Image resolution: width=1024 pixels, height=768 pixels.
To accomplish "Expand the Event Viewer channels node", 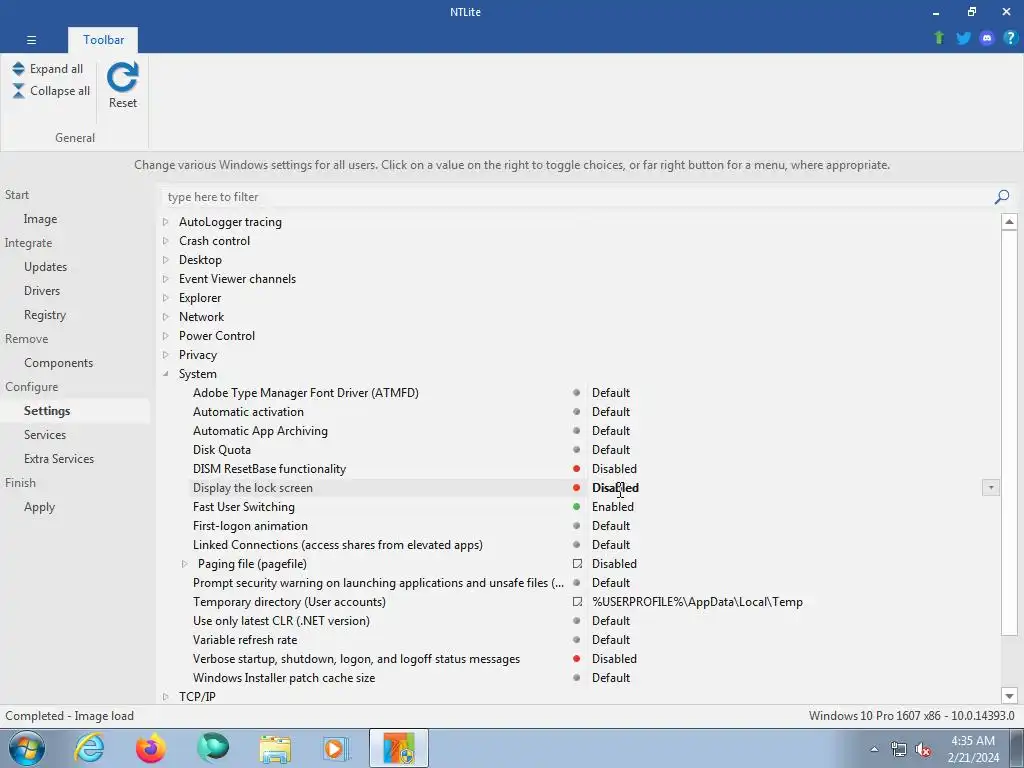I will coord(166,279).
